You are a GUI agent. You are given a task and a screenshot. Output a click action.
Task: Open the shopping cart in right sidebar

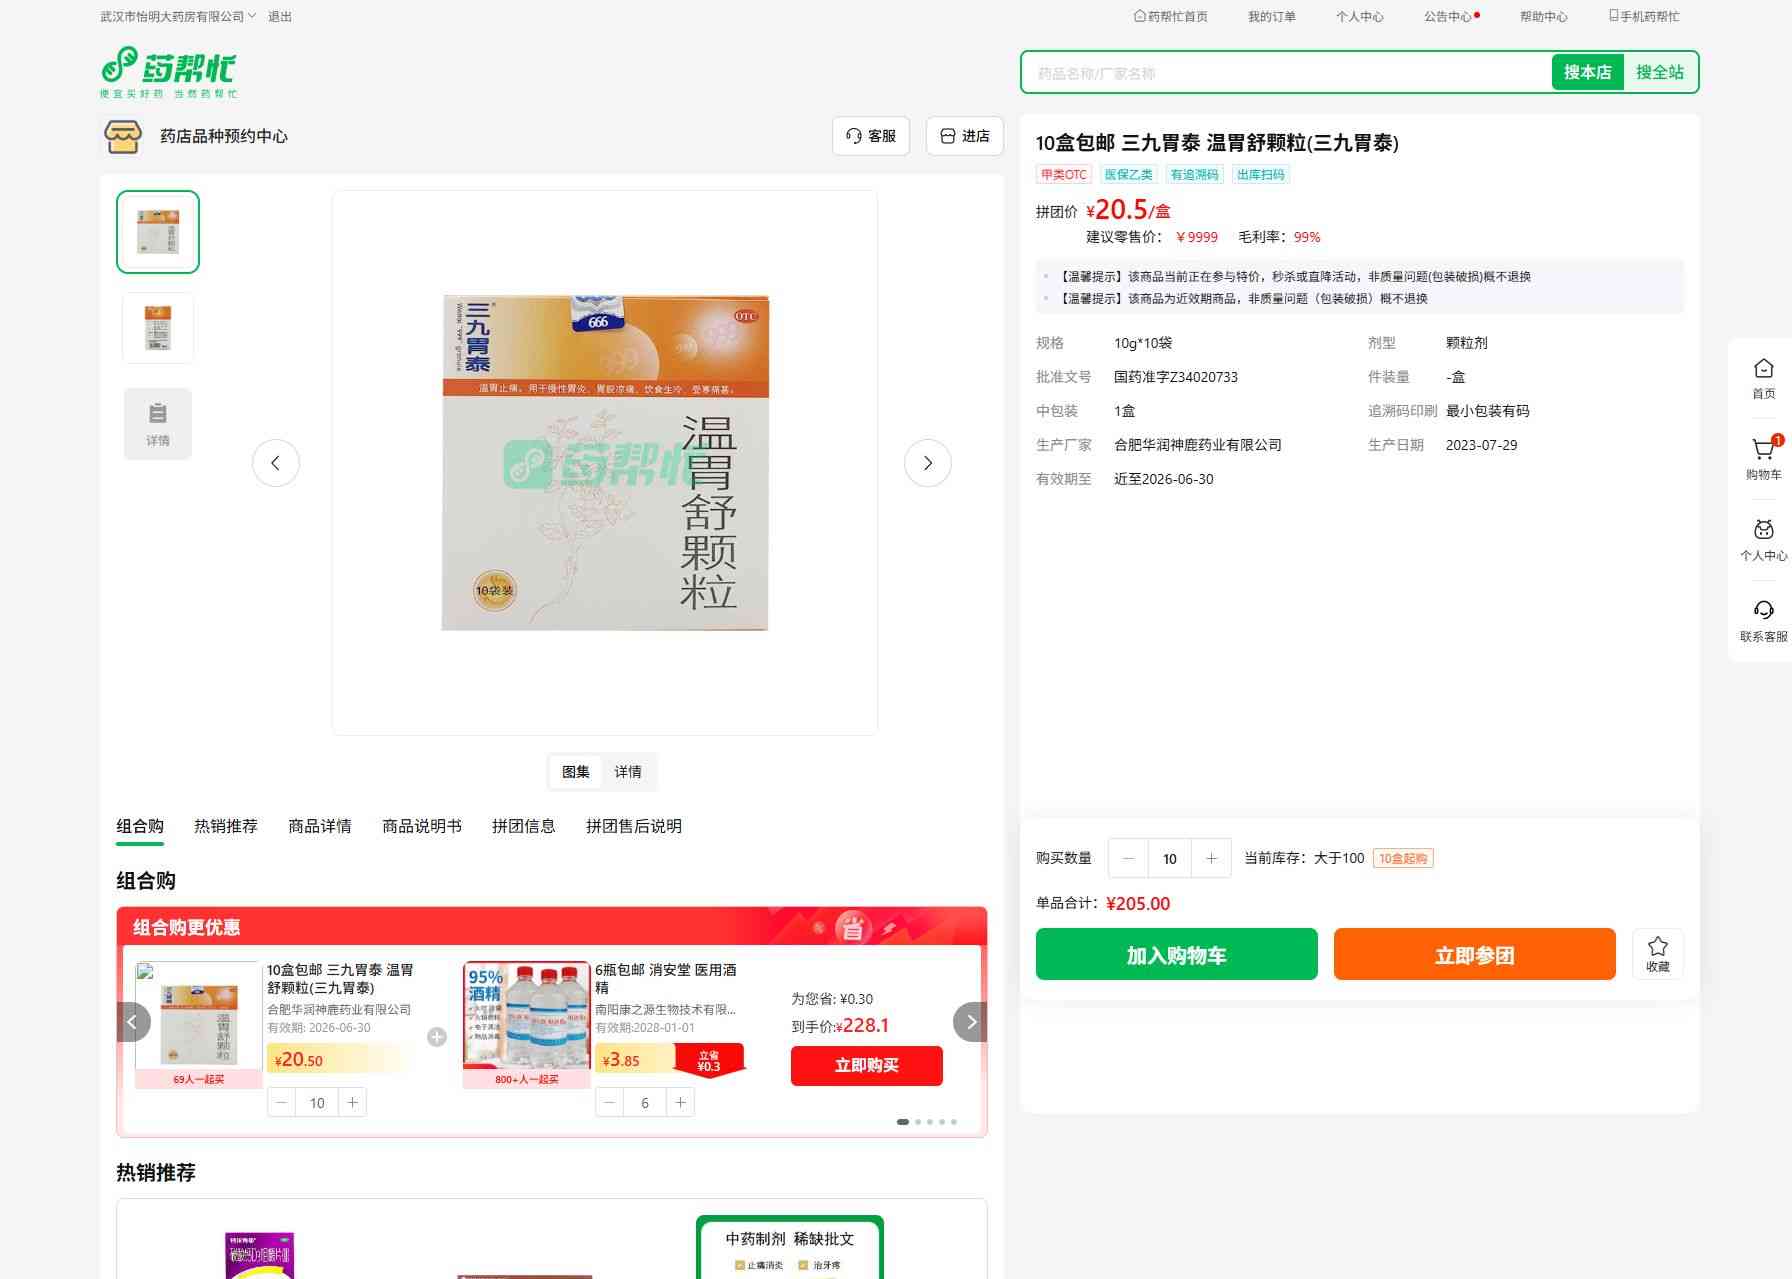click(1763, 458)
